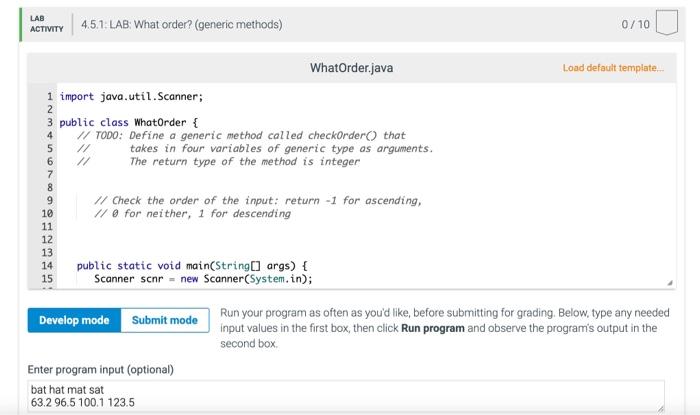Click Load default template link

tap(613, 68)
